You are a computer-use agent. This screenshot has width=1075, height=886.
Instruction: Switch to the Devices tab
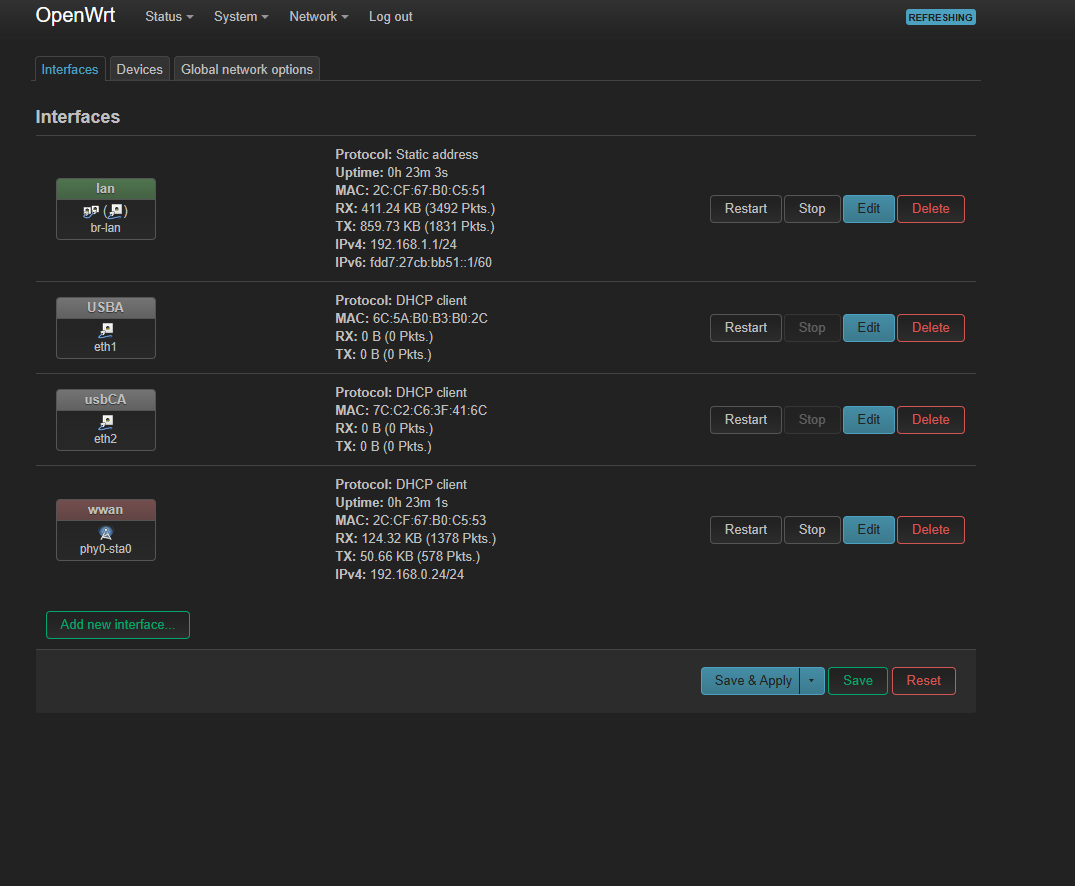pos(139,69)
